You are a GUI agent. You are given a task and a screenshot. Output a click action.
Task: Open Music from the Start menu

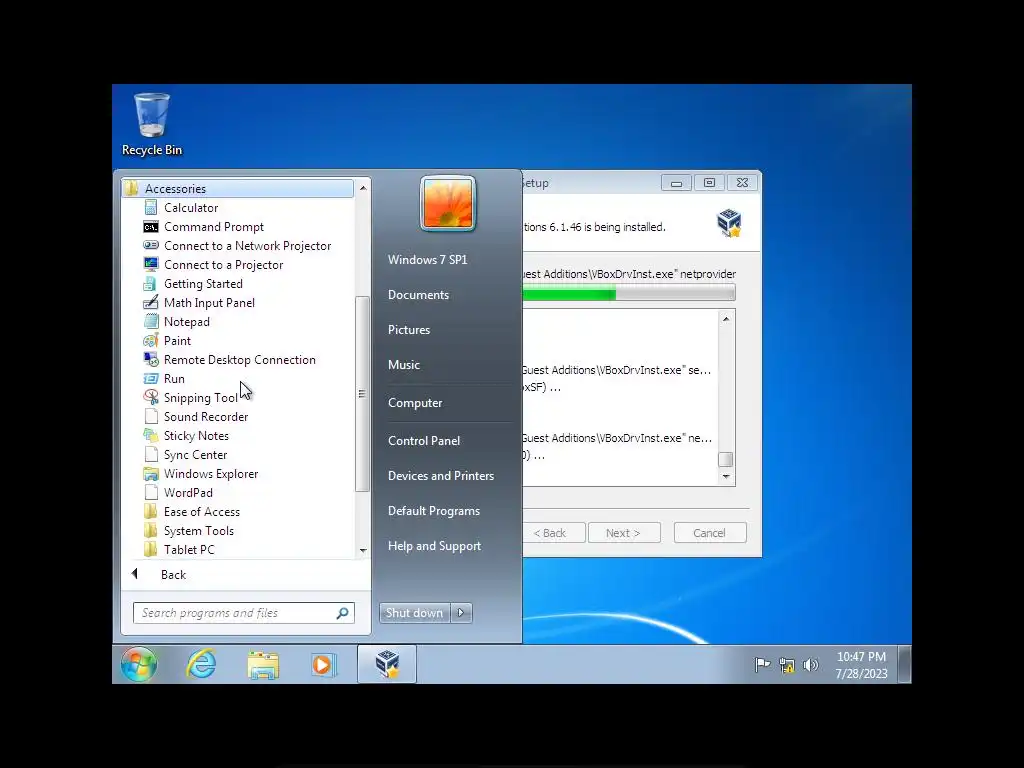pyautogui.click(x=404, y=364)
